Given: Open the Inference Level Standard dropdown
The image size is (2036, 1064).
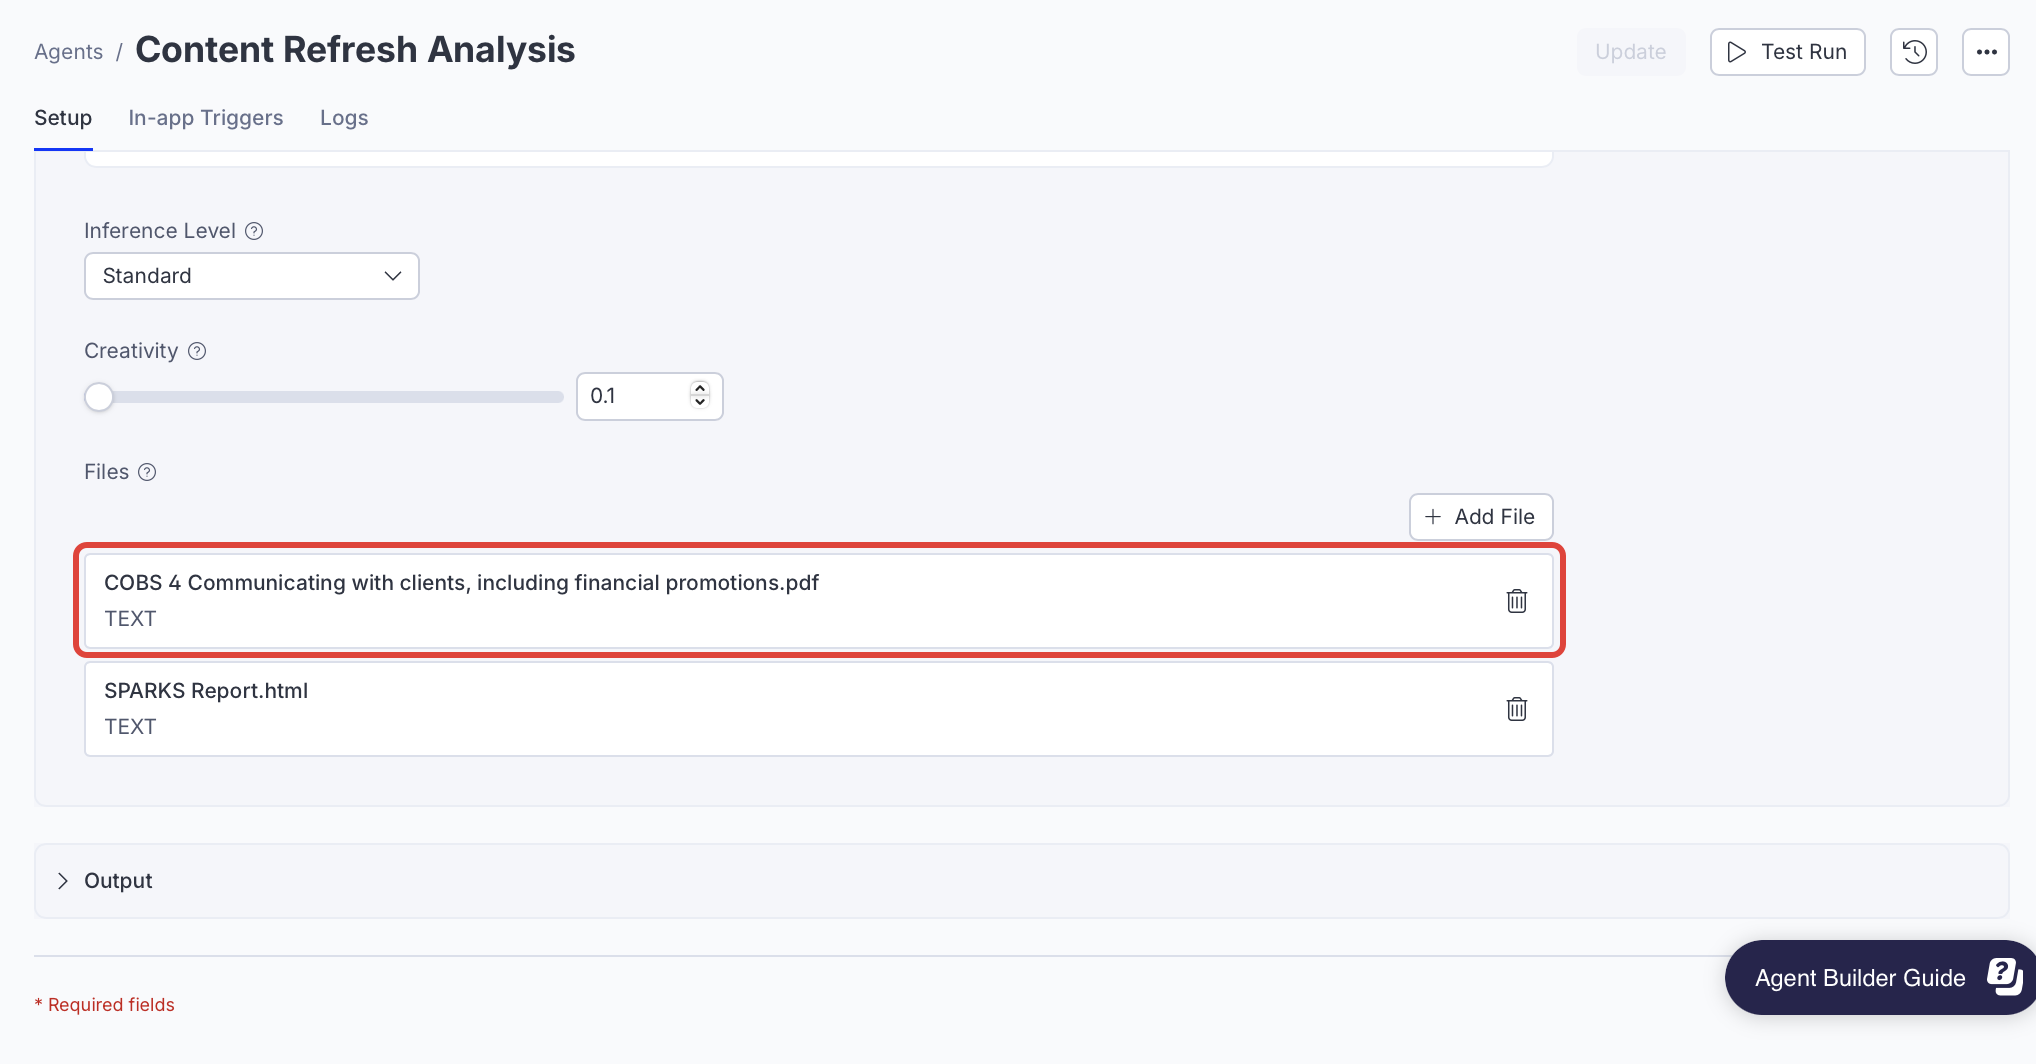Looking at the screenshot, I should point(251,276).
